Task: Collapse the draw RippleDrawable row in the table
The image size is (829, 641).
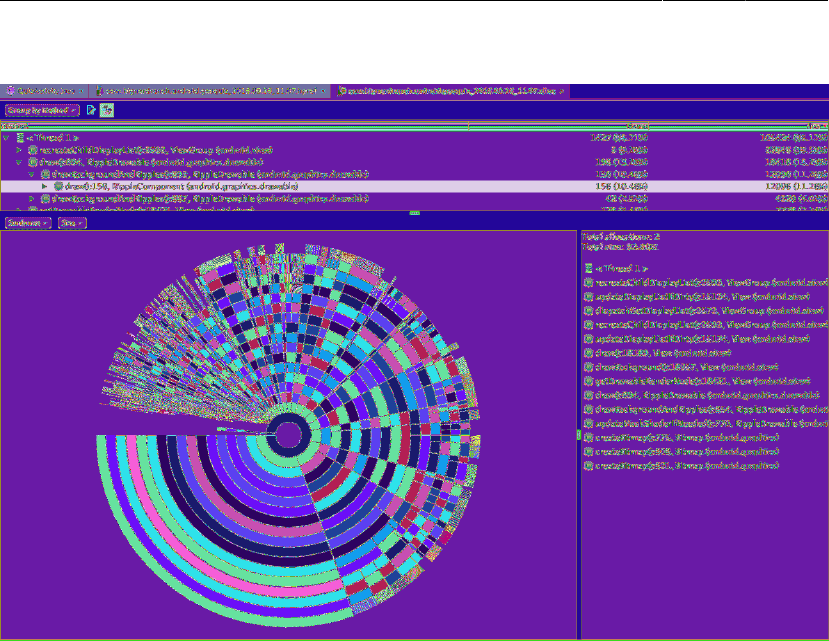Action: pos(19,162)
